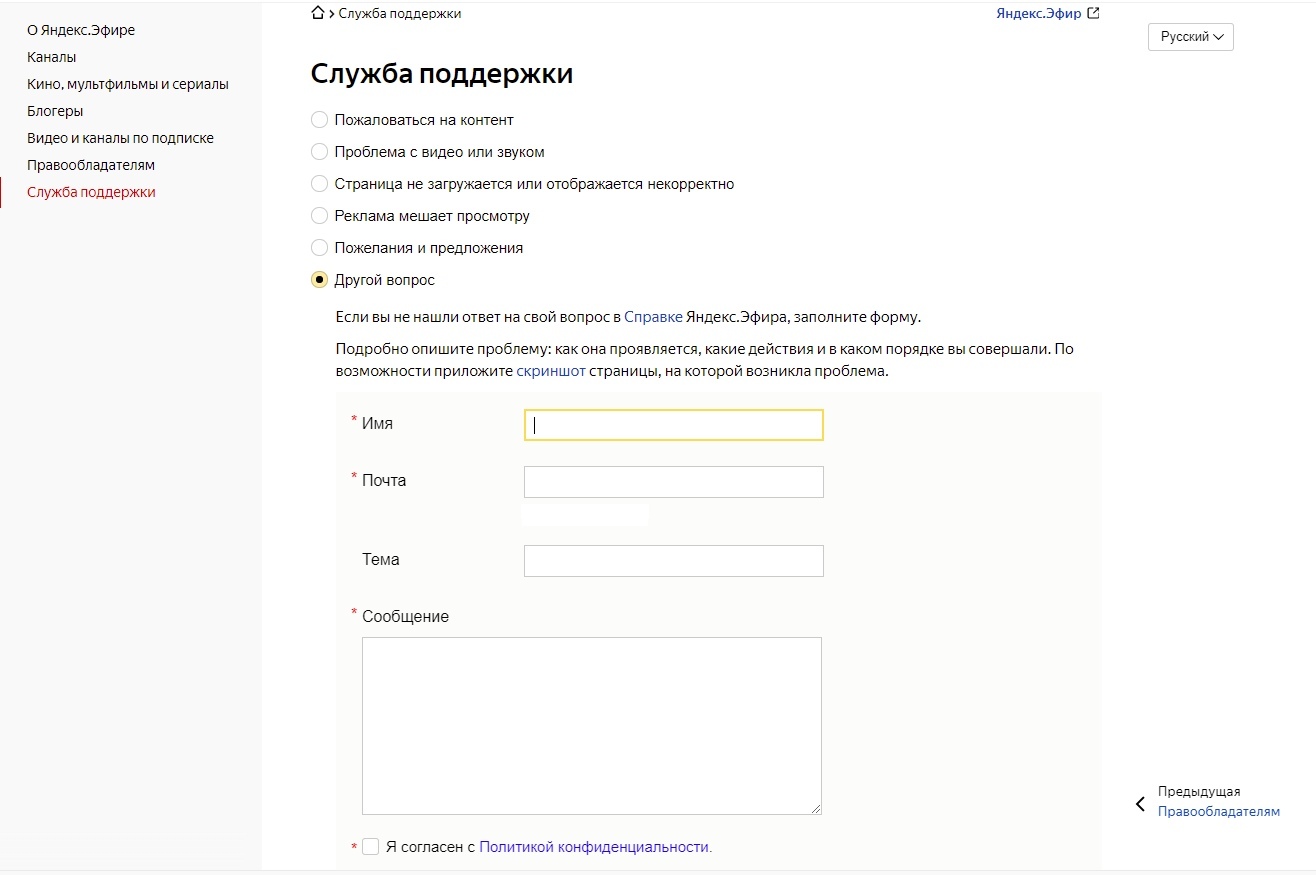Image resolution: width=1316 pixels, height=875 pixels.
Task: Select the "Другой вопрос" radio button
Action: [319, 280]
